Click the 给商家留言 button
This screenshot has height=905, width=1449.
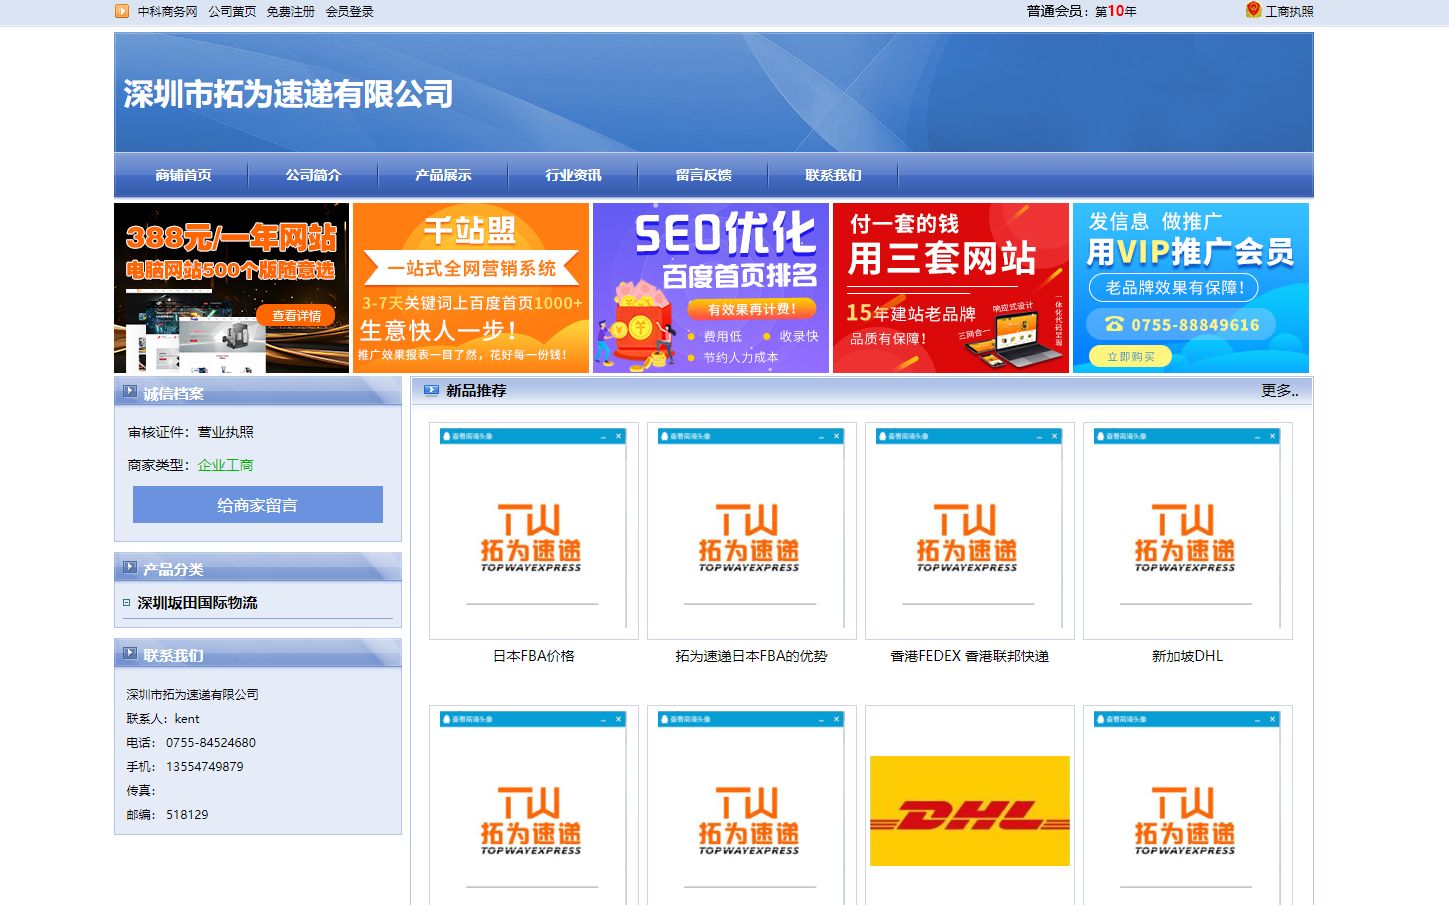[x=258, y=505]
